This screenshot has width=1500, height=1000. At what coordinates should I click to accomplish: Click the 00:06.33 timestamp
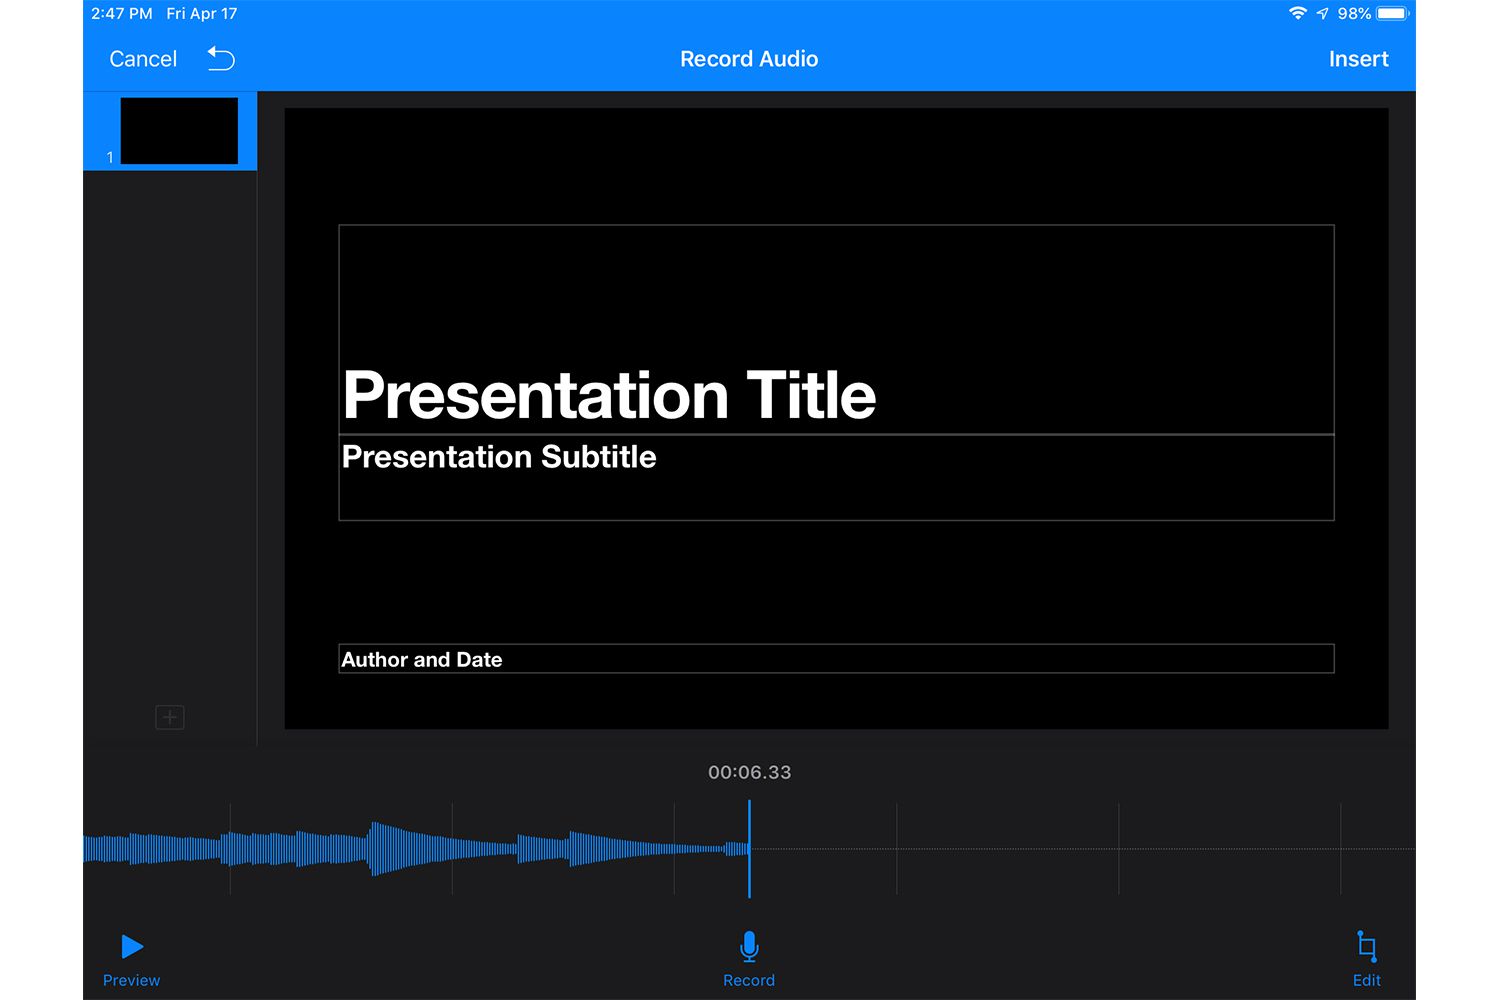click(x=749, y=772)
